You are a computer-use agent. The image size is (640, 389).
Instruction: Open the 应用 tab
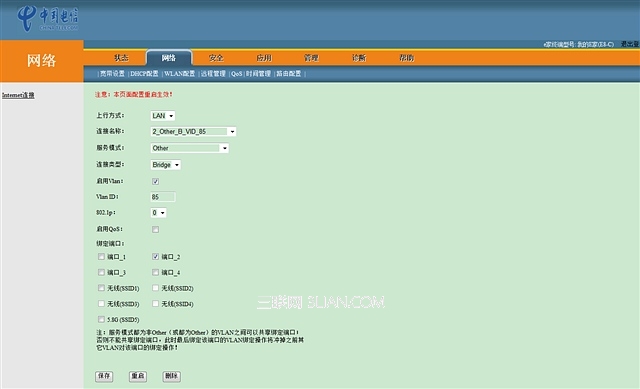coord(264,58)
